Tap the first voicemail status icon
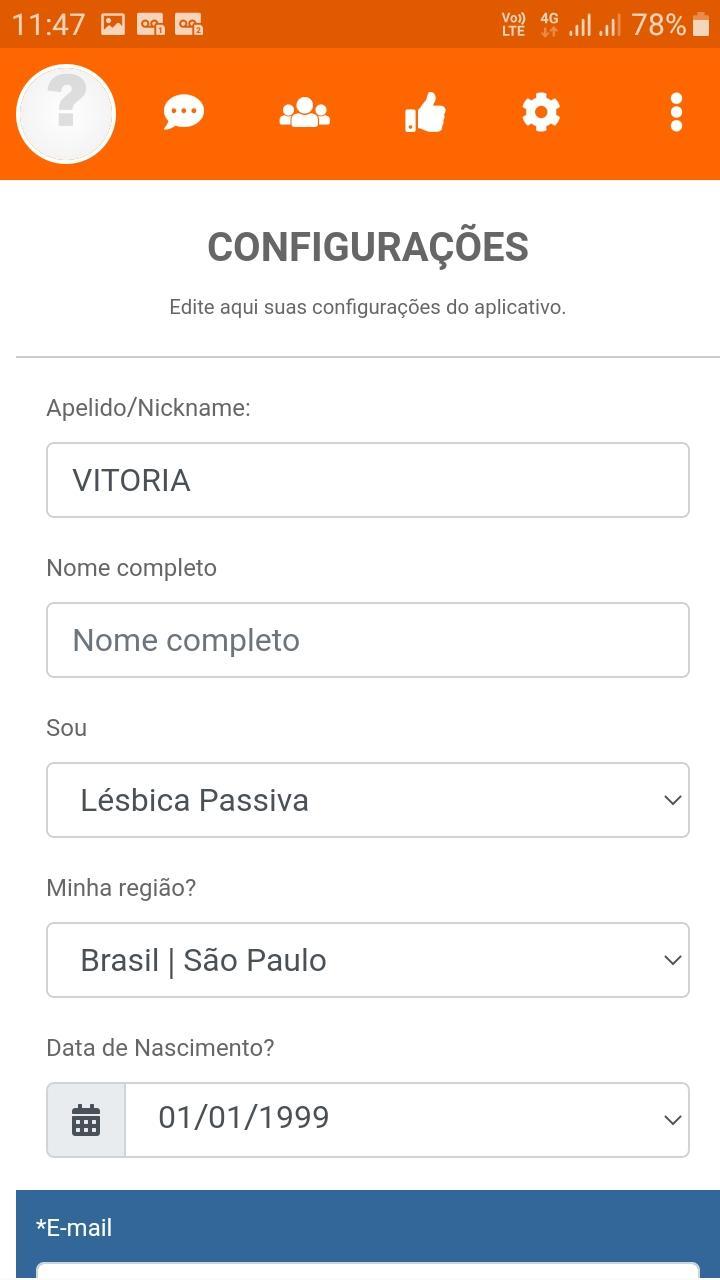 tap(150, 24)
